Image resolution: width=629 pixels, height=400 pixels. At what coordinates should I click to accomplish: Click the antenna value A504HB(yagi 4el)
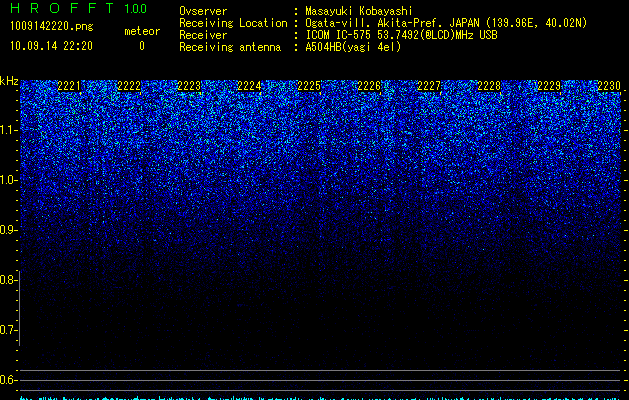[x=353, y=47]
